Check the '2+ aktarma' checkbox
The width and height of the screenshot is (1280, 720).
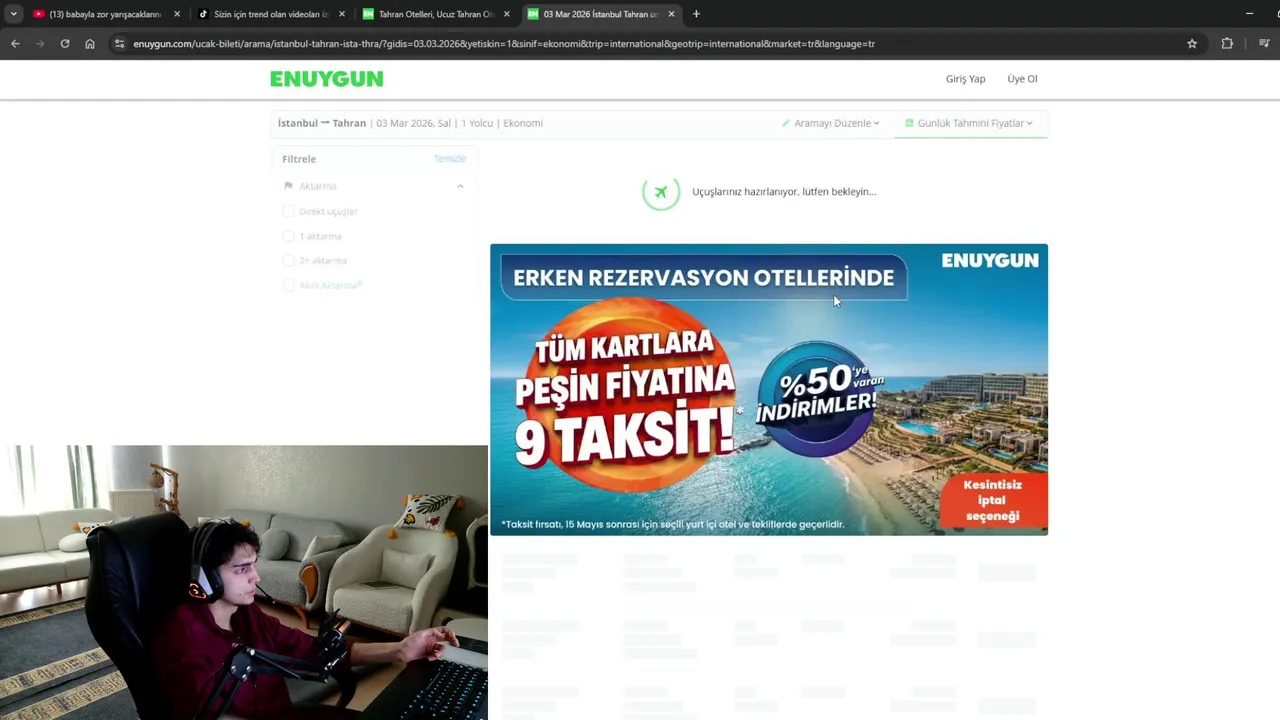(288, 260)
